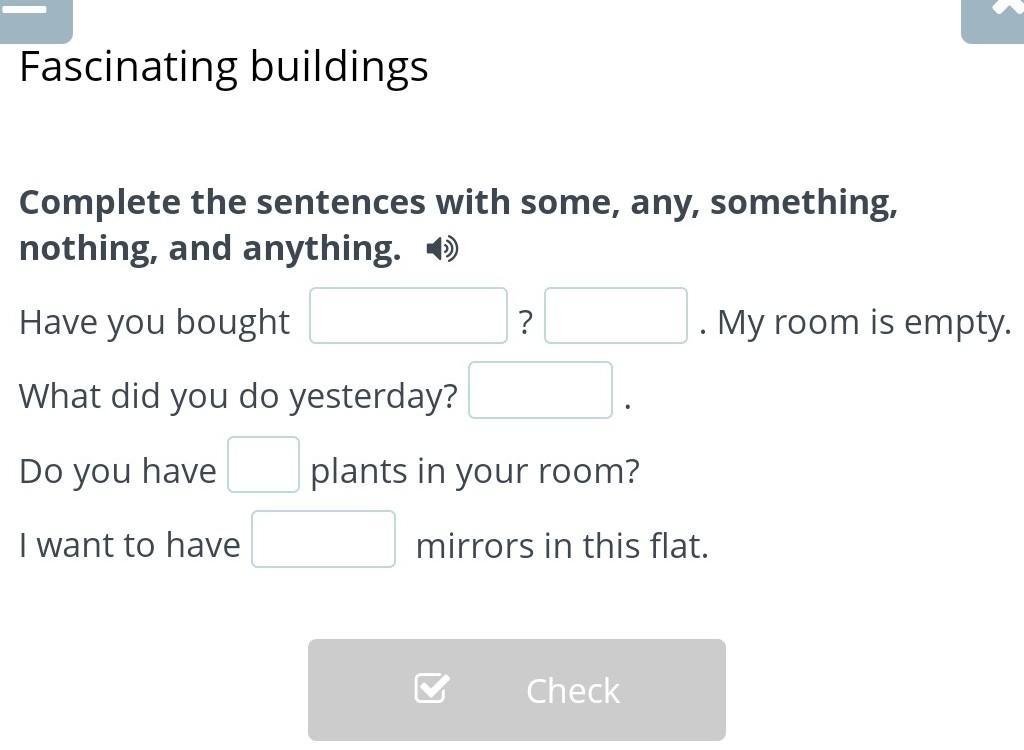Click the 'Fascinating buildings' title
Screen dimensions: 1024x750
coord(224,67)
